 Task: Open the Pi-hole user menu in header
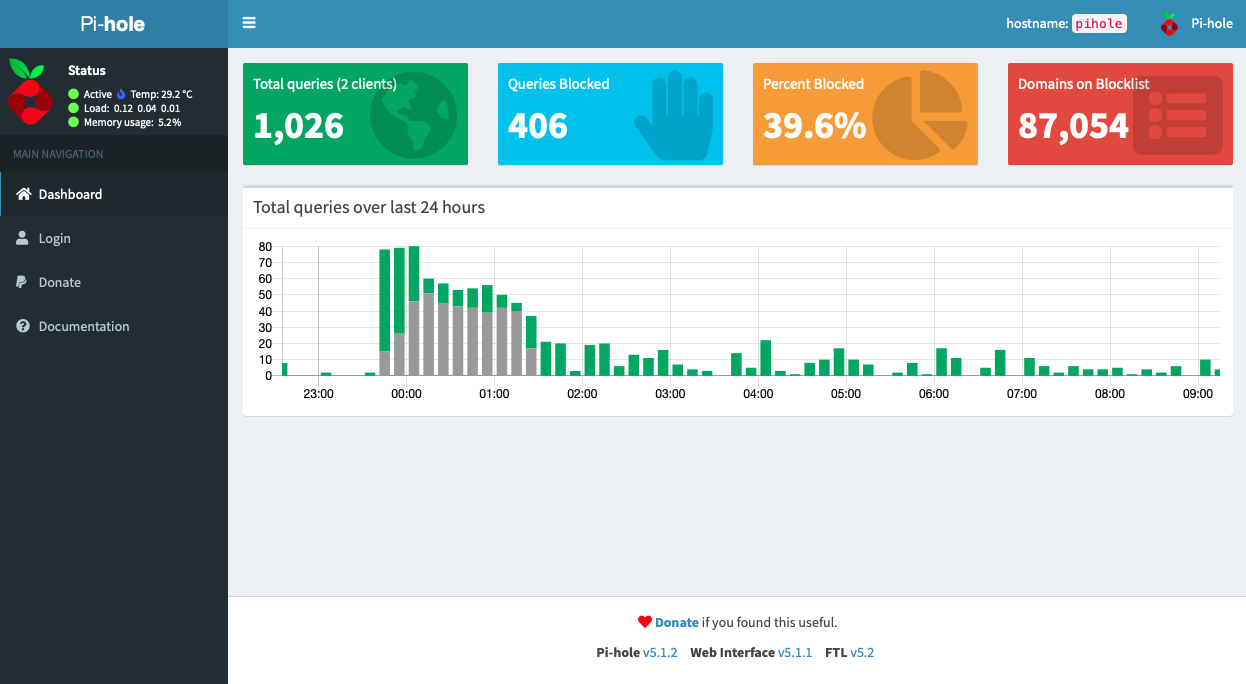click(1196, 23)
